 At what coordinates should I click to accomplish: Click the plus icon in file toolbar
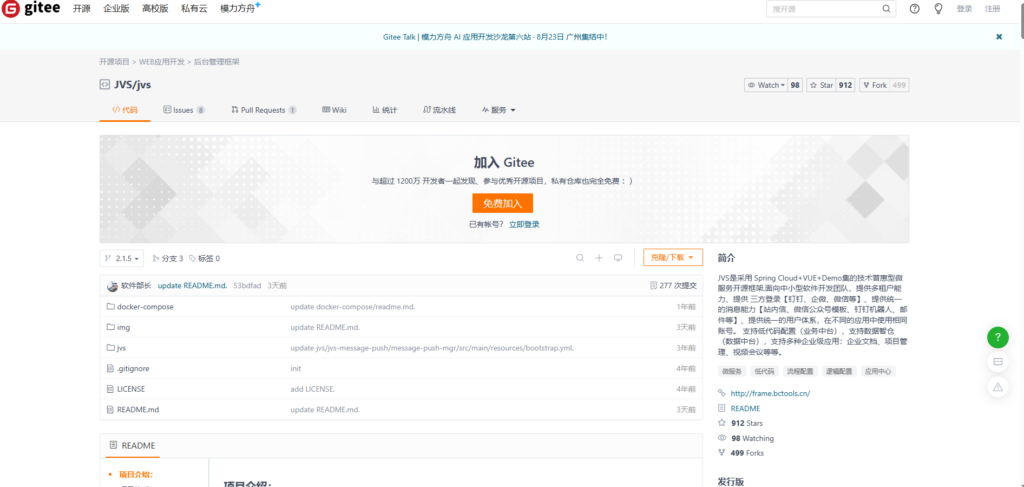point(599,258)
